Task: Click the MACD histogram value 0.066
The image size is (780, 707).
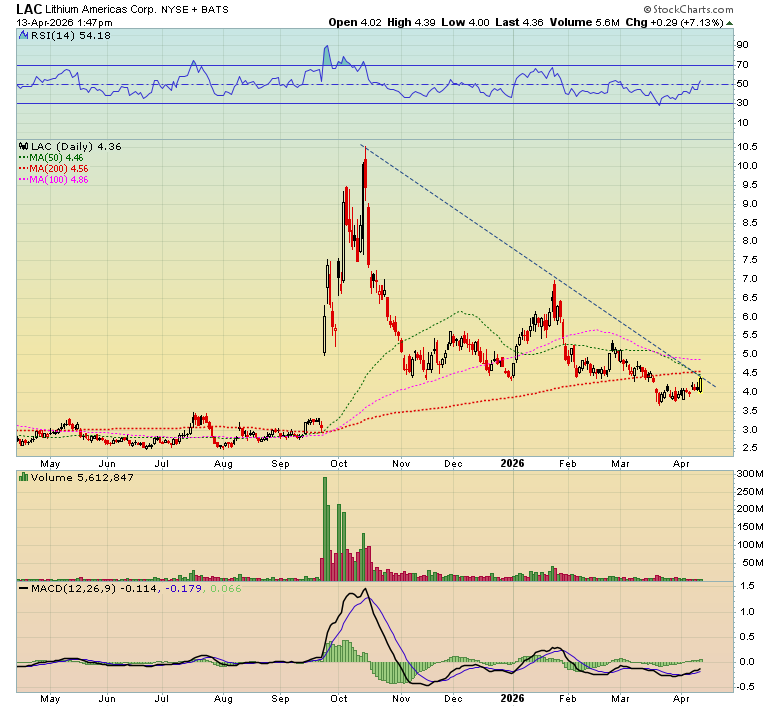Action: pos(226,589)
